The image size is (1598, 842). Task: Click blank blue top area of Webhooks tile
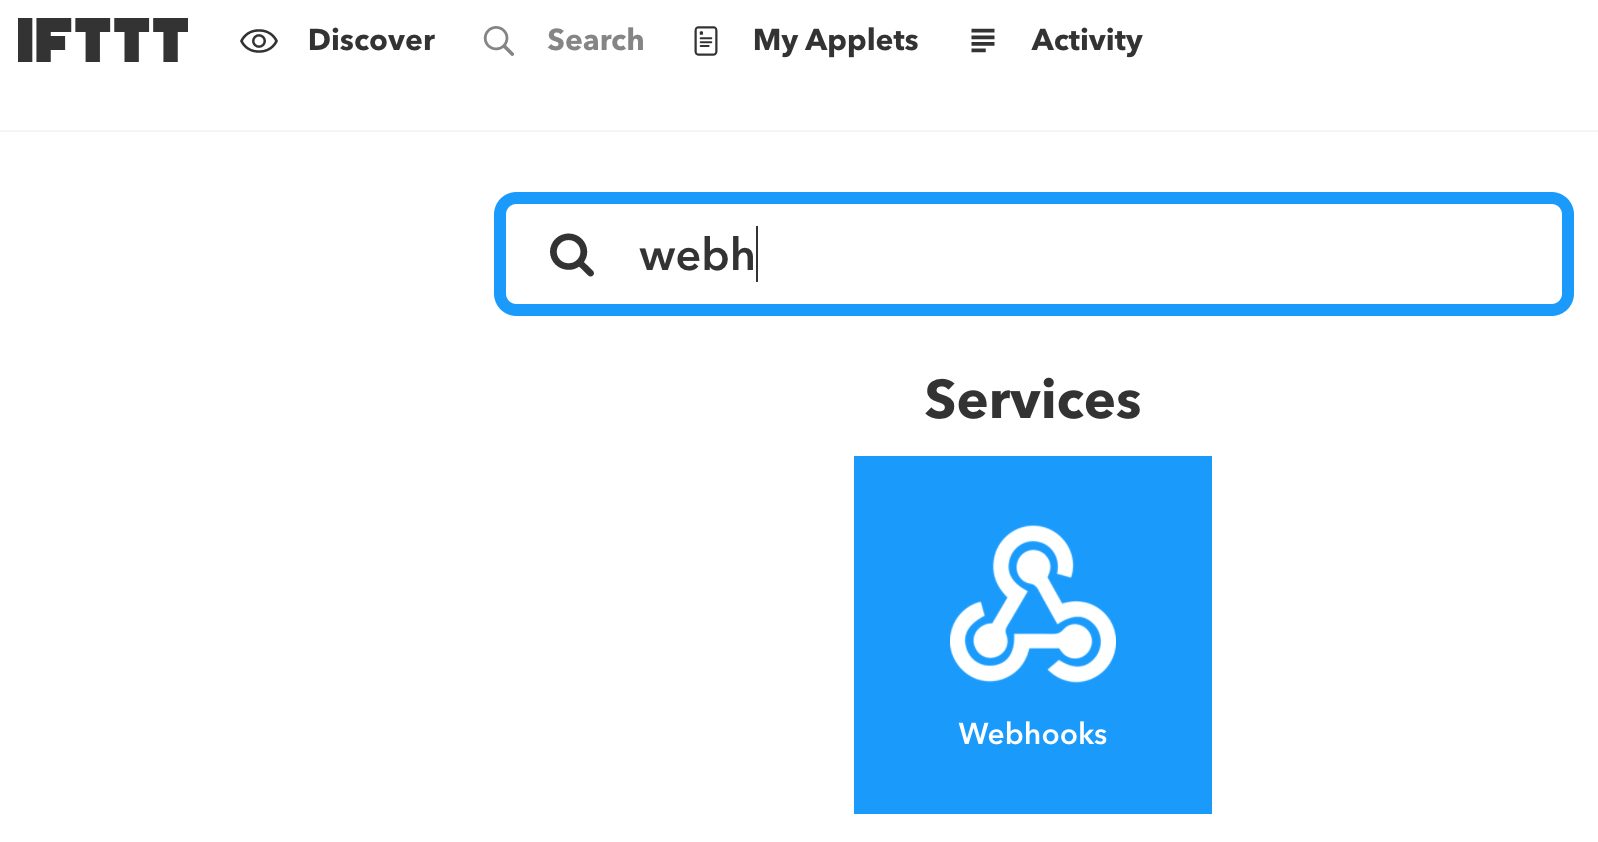click(x=1032, y=485)
